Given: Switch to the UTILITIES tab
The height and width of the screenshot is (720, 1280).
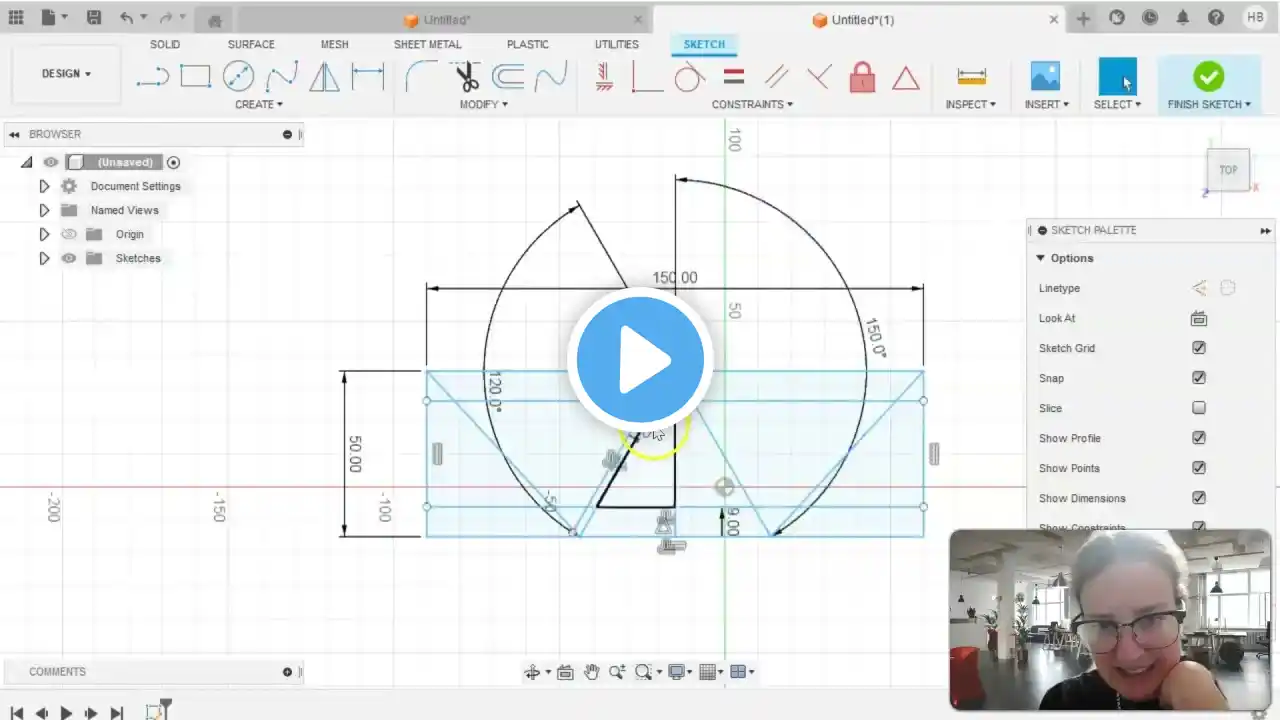Looking at the screenshot, I should pos(617,44).
